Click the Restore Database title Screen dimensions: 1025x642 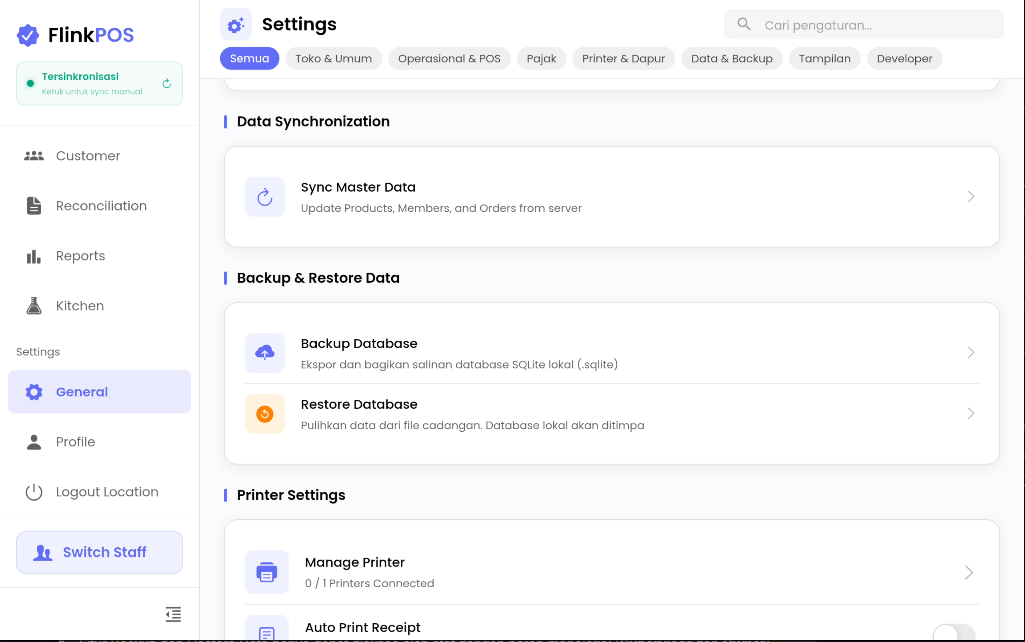coord(359,405)
